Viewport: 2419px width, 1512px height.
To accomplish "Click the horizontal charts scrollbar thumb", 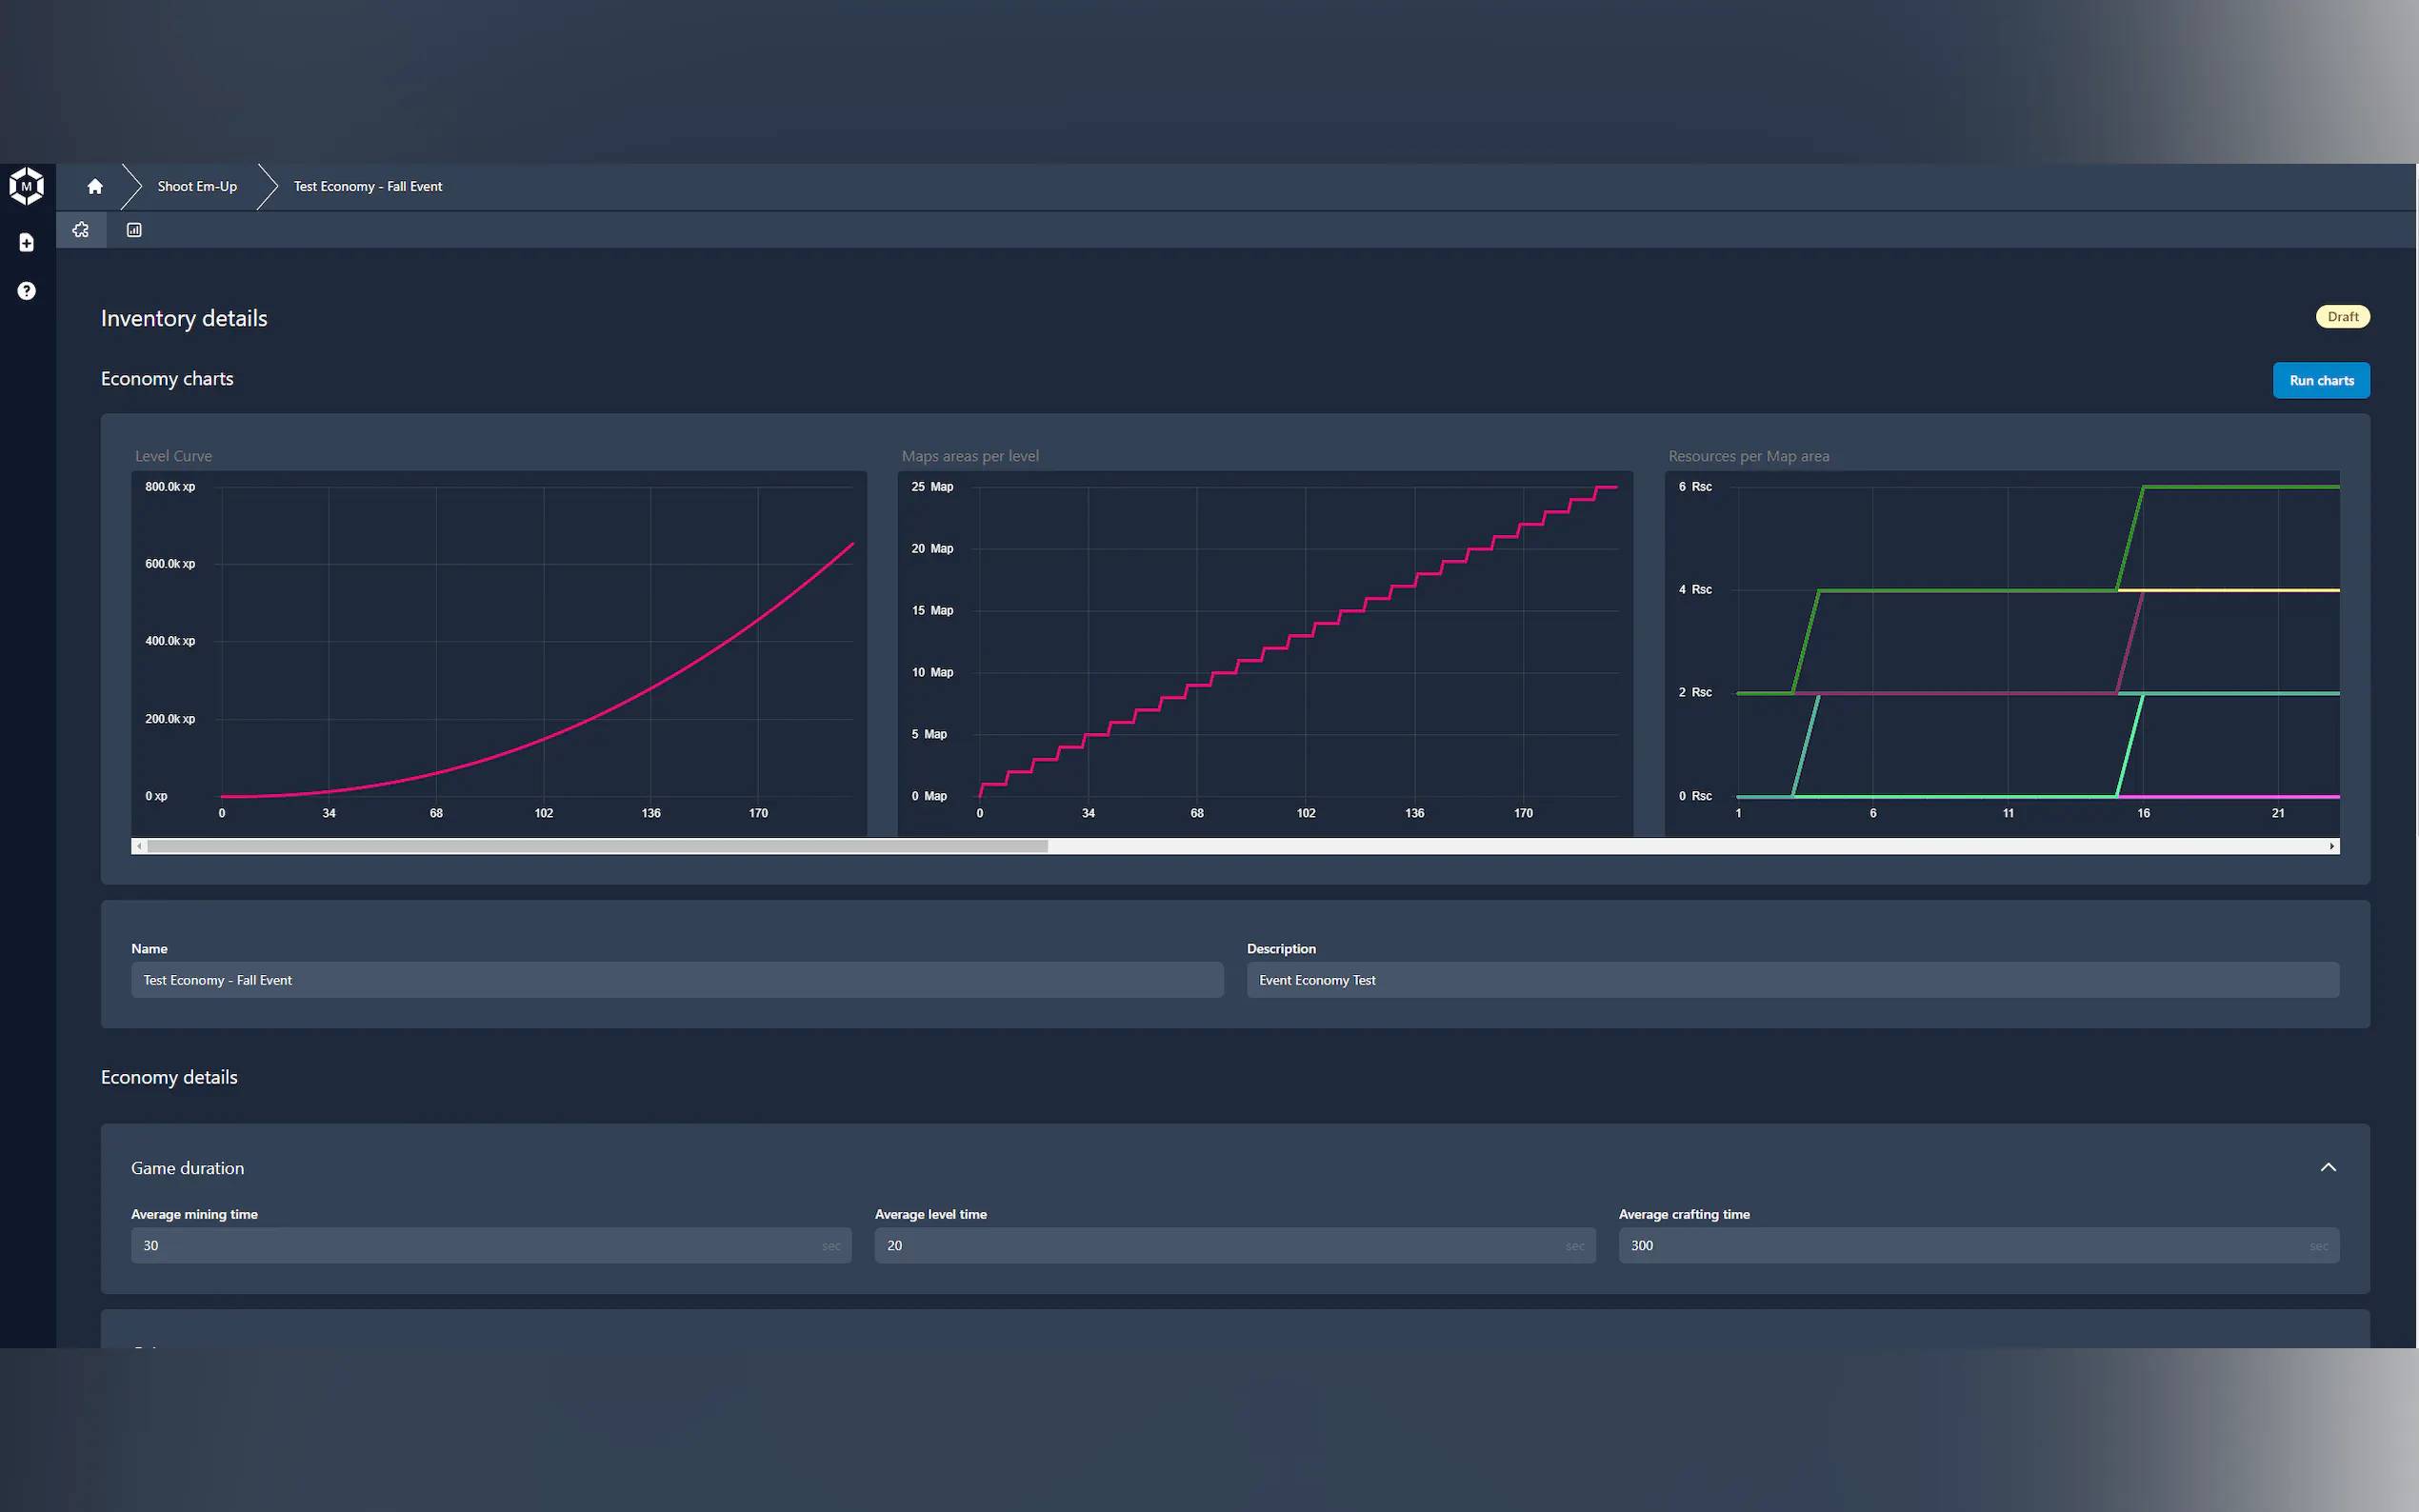I will point(597,846).
